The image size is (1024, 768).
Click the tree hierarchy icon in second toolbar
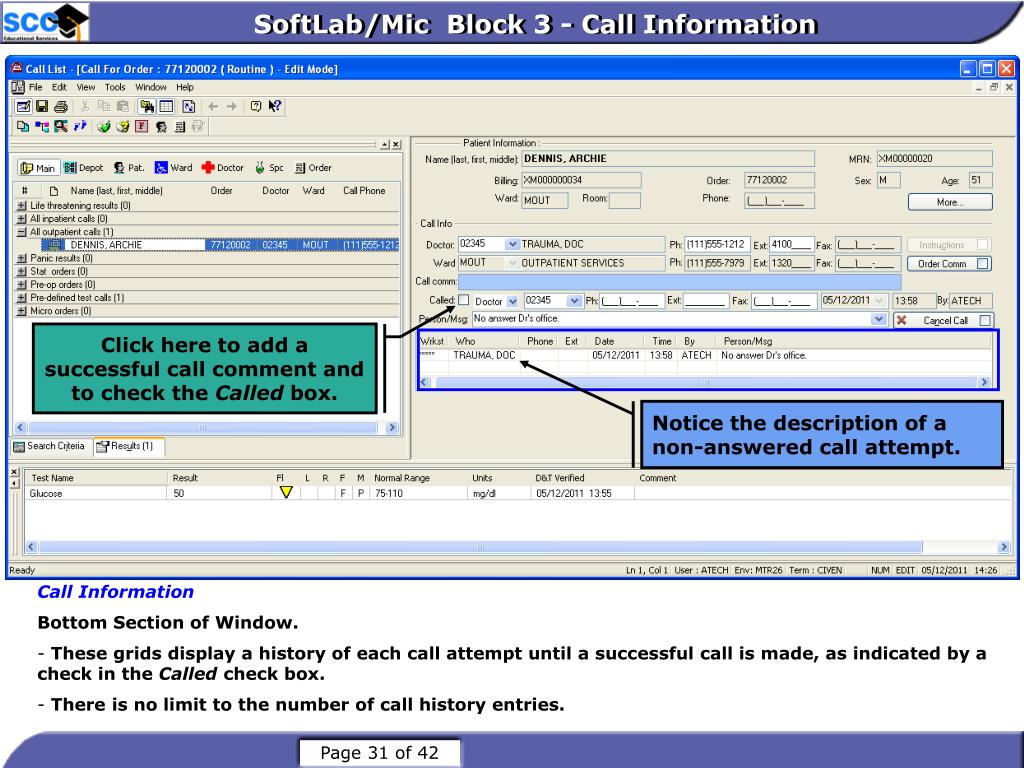pyautogui.click(x=42, y=126)
